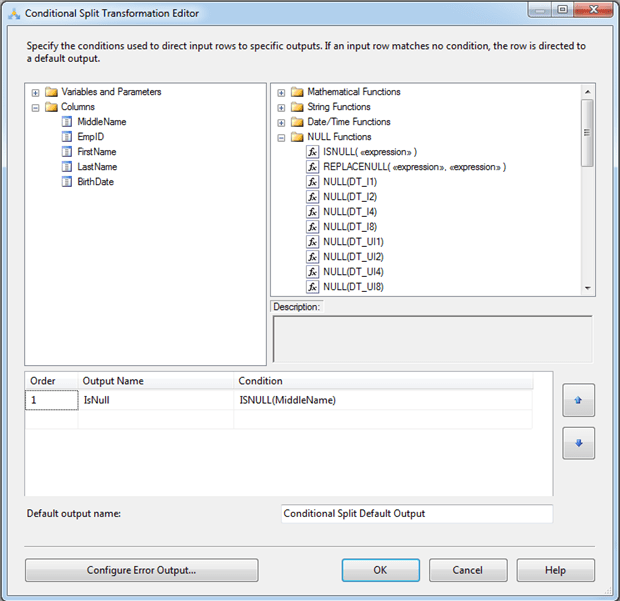Viewport: 620px width, 601px height.
Task: Collapse the NULL Functions node
Action: [x=282, y=137]
